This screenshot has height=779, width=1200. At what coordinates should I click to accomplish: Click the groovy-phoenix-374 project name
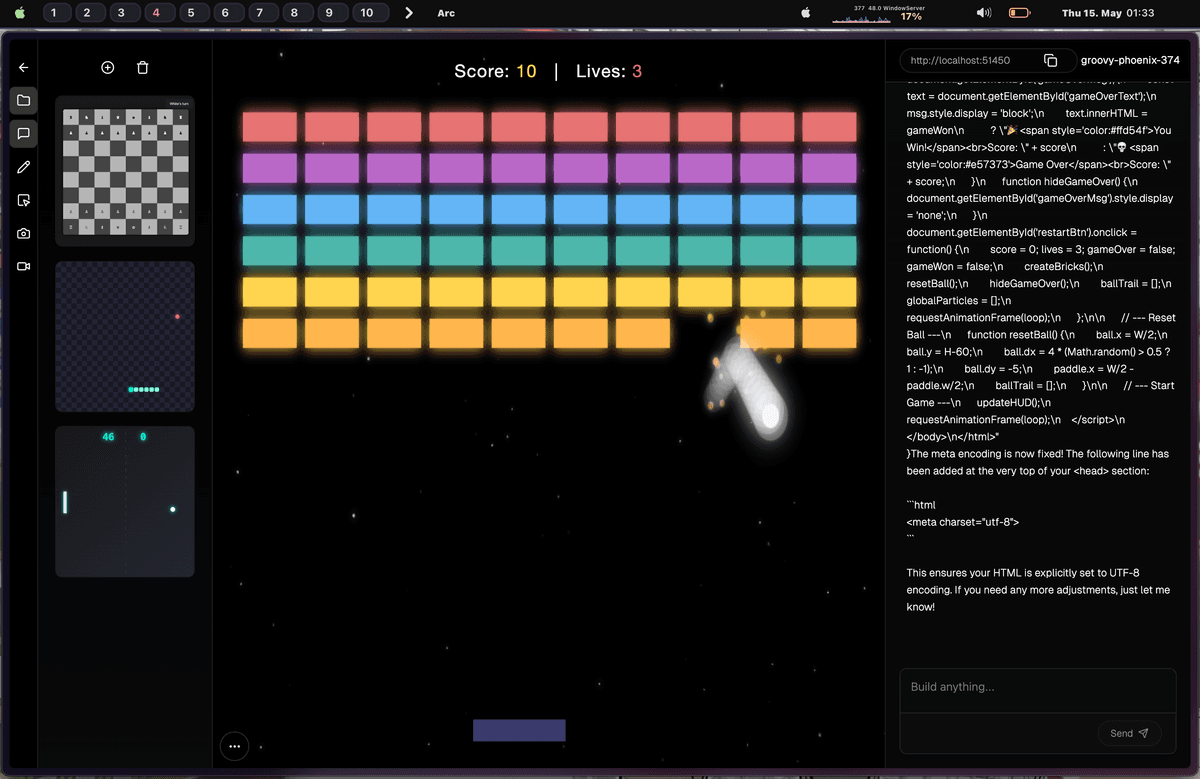1130,61
